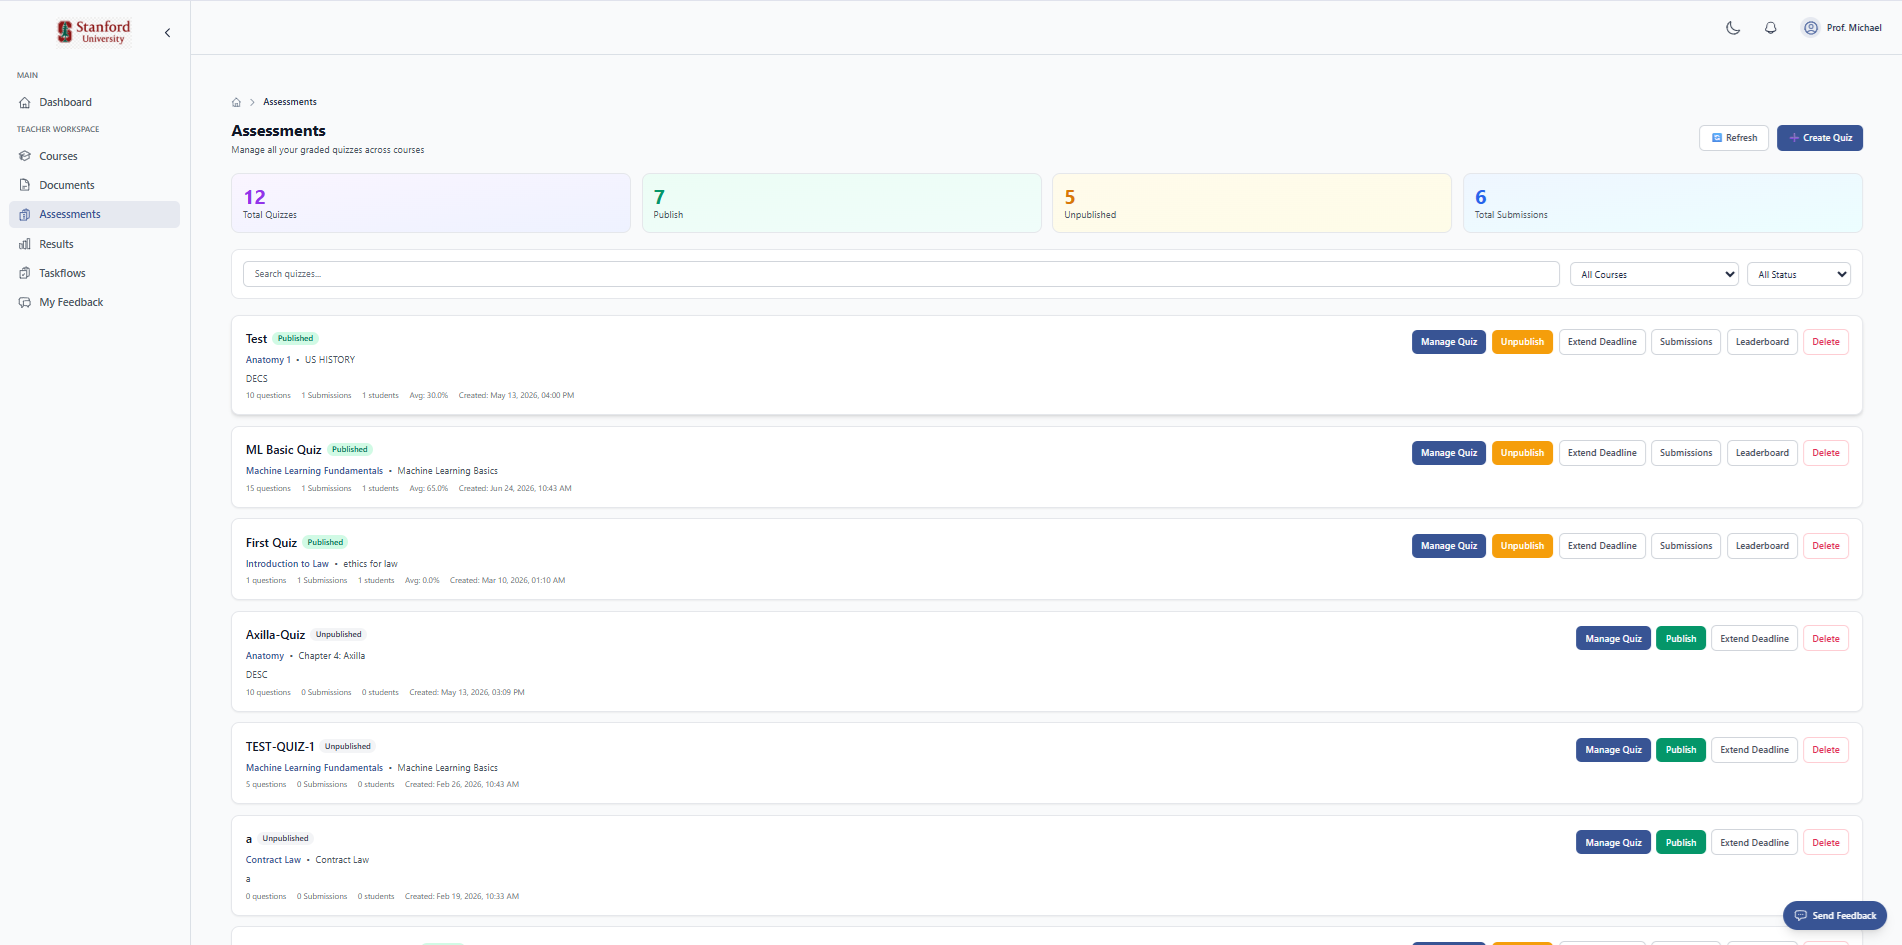Manage Quiz for Axilla-Quiz
The height and width of the screenshot is (945, 1902).
(1613, 639)
